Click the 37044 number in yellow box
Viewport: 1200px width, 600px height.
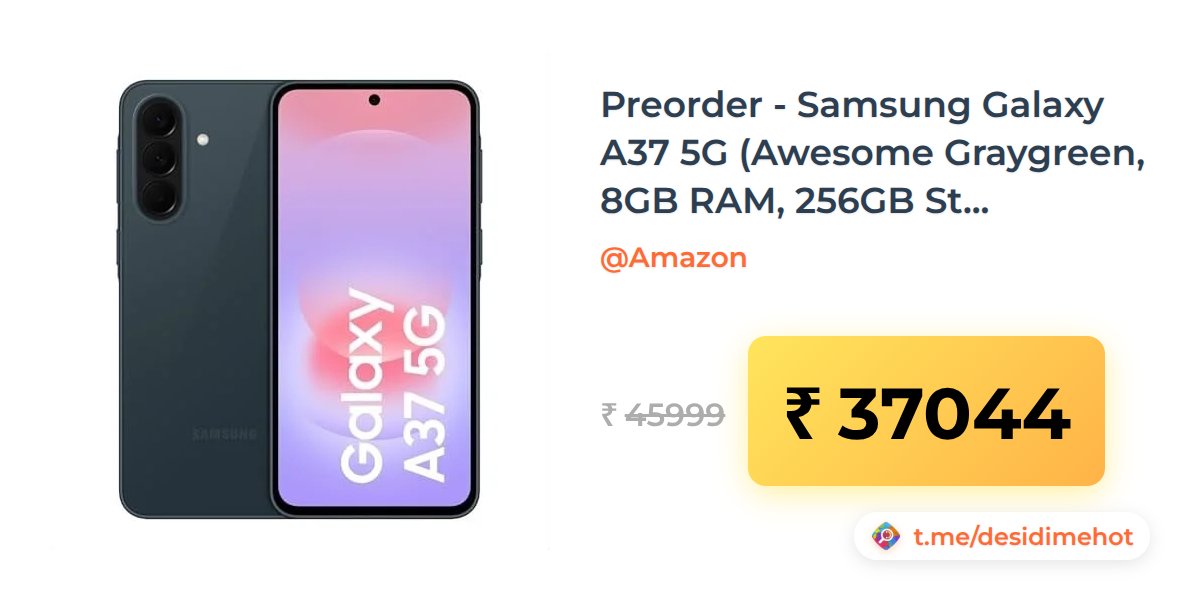click(953, 414)
